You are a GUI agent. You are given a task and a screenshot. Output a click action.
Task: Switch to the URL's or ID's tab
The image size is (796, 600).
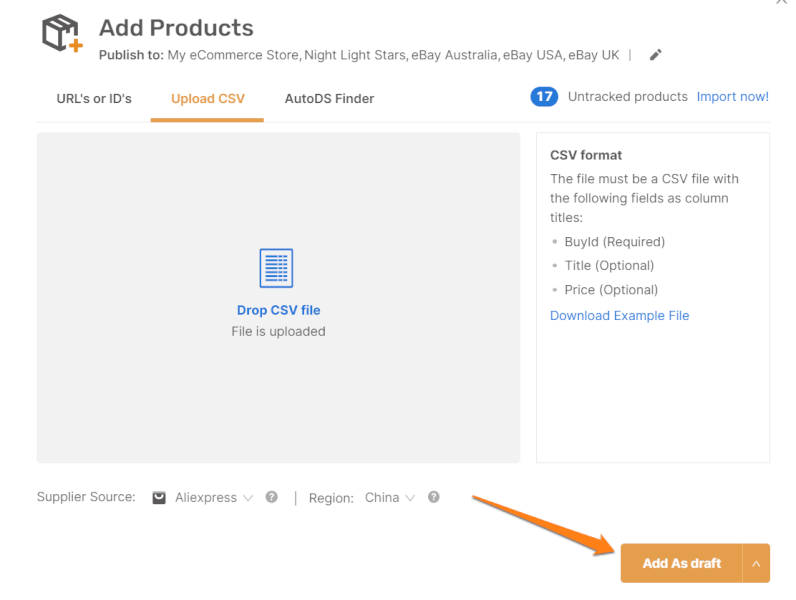click(94, 98)
